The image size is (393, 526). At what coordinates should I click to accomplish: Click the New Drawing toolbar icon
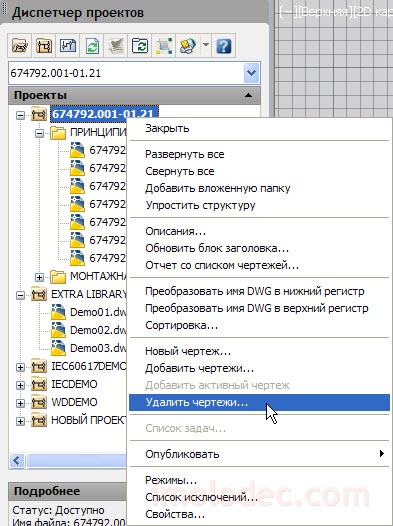pyautogui.click(x=68, y=45)
